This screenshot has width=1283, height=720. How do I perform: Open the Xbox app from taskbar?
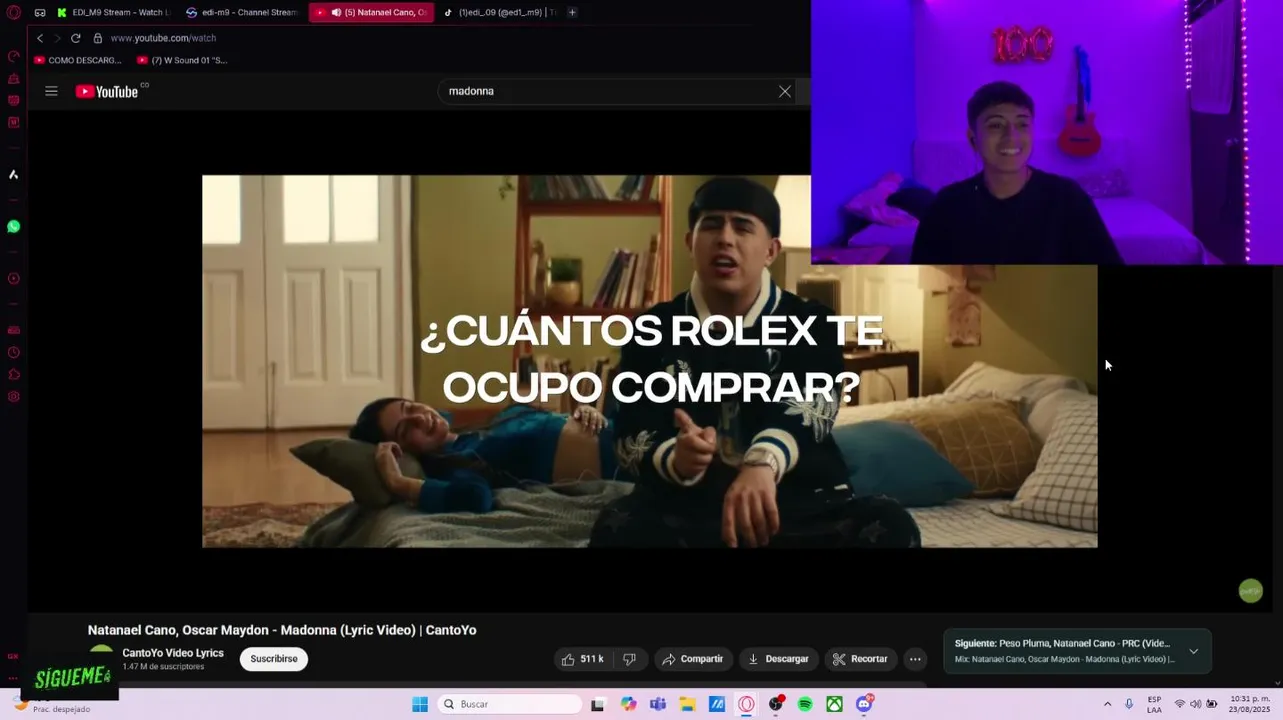click(x=834, y=704)
